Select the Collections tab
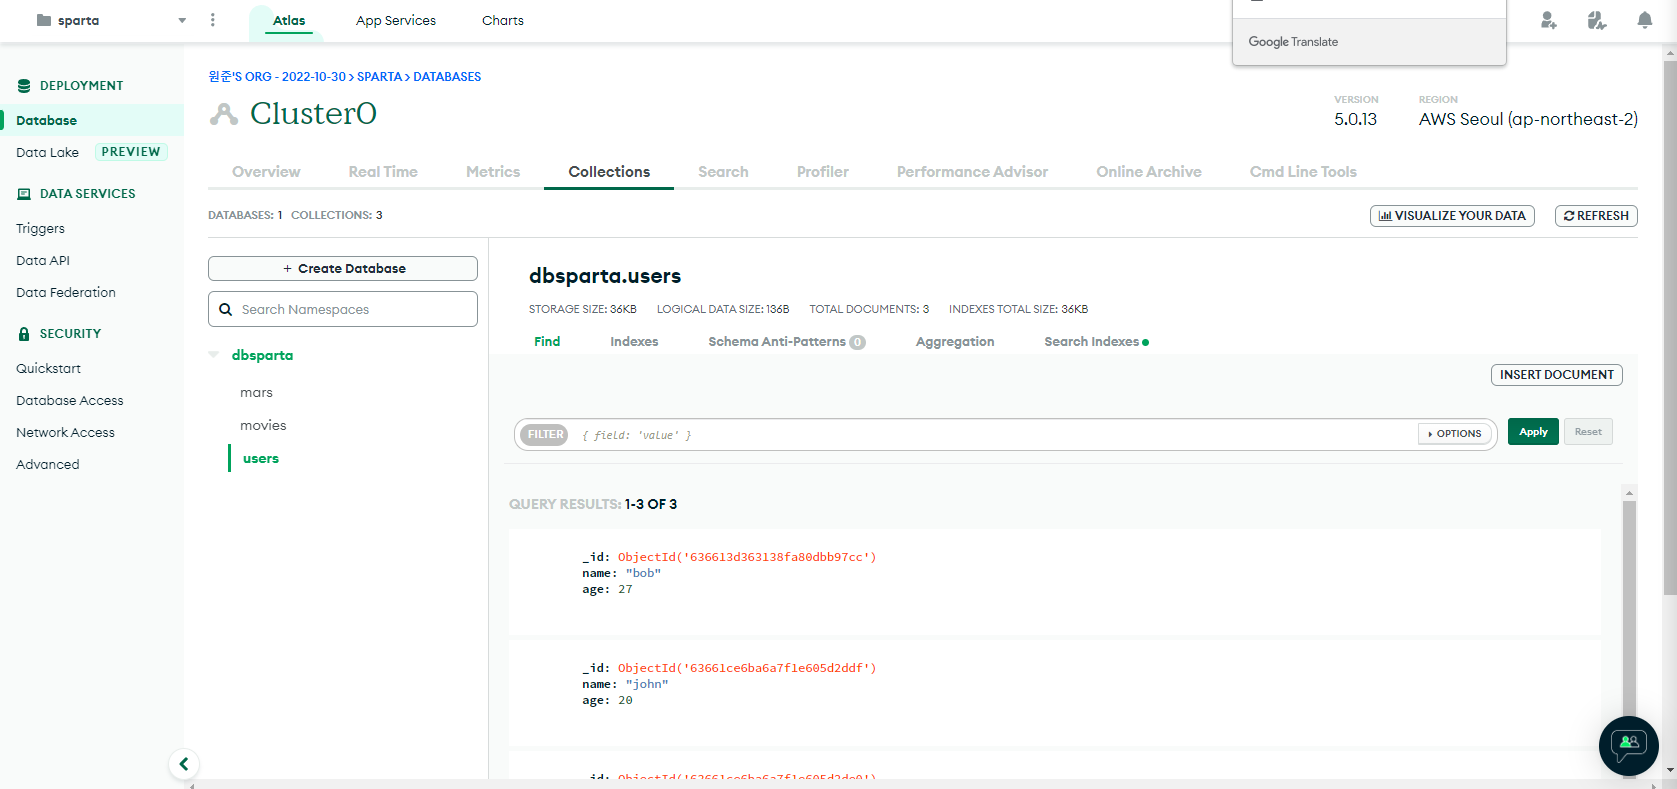The width and height of the screenshot is (1677, 789). tap(609, 172)
